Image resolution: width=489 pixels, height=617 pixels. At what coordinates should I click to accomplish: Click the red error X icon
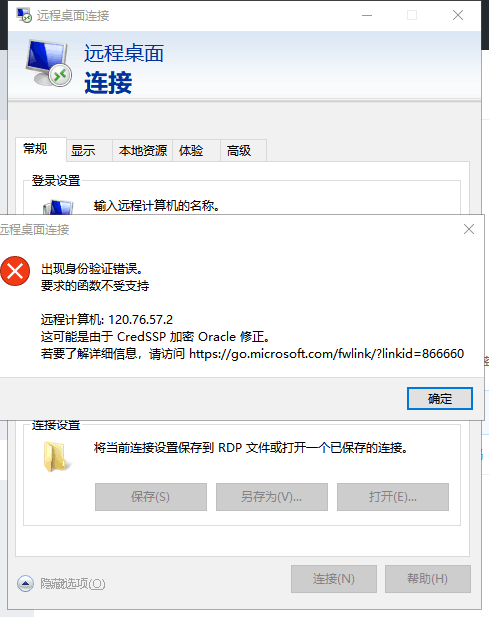click(15, 271)
